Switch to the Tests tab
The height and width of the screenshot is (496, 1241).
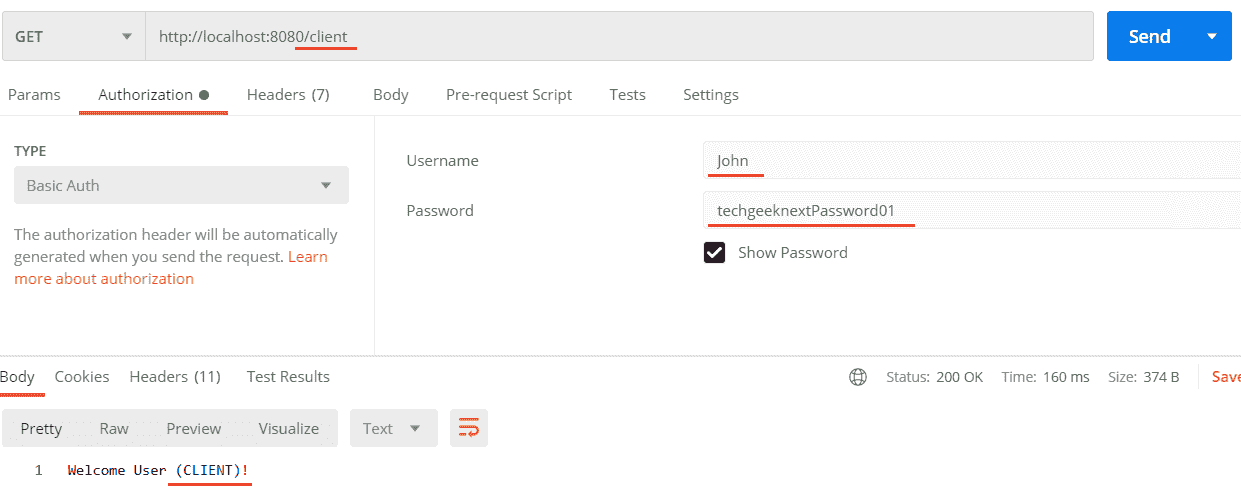627,95
